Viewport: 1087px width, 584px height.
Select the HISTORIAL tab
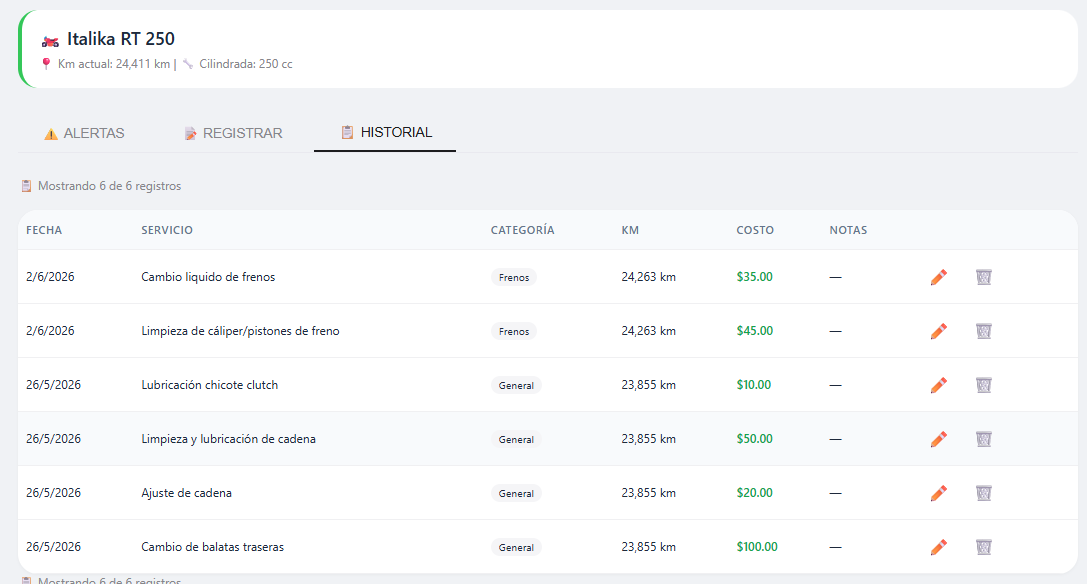pos(385,132)
